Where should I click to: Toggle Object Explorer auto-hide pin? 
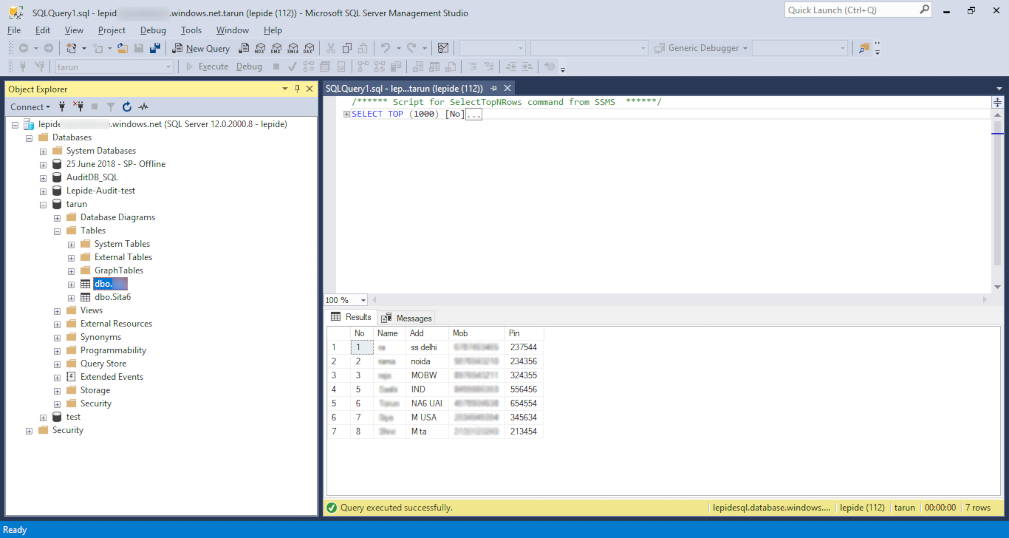coord(297,89)
